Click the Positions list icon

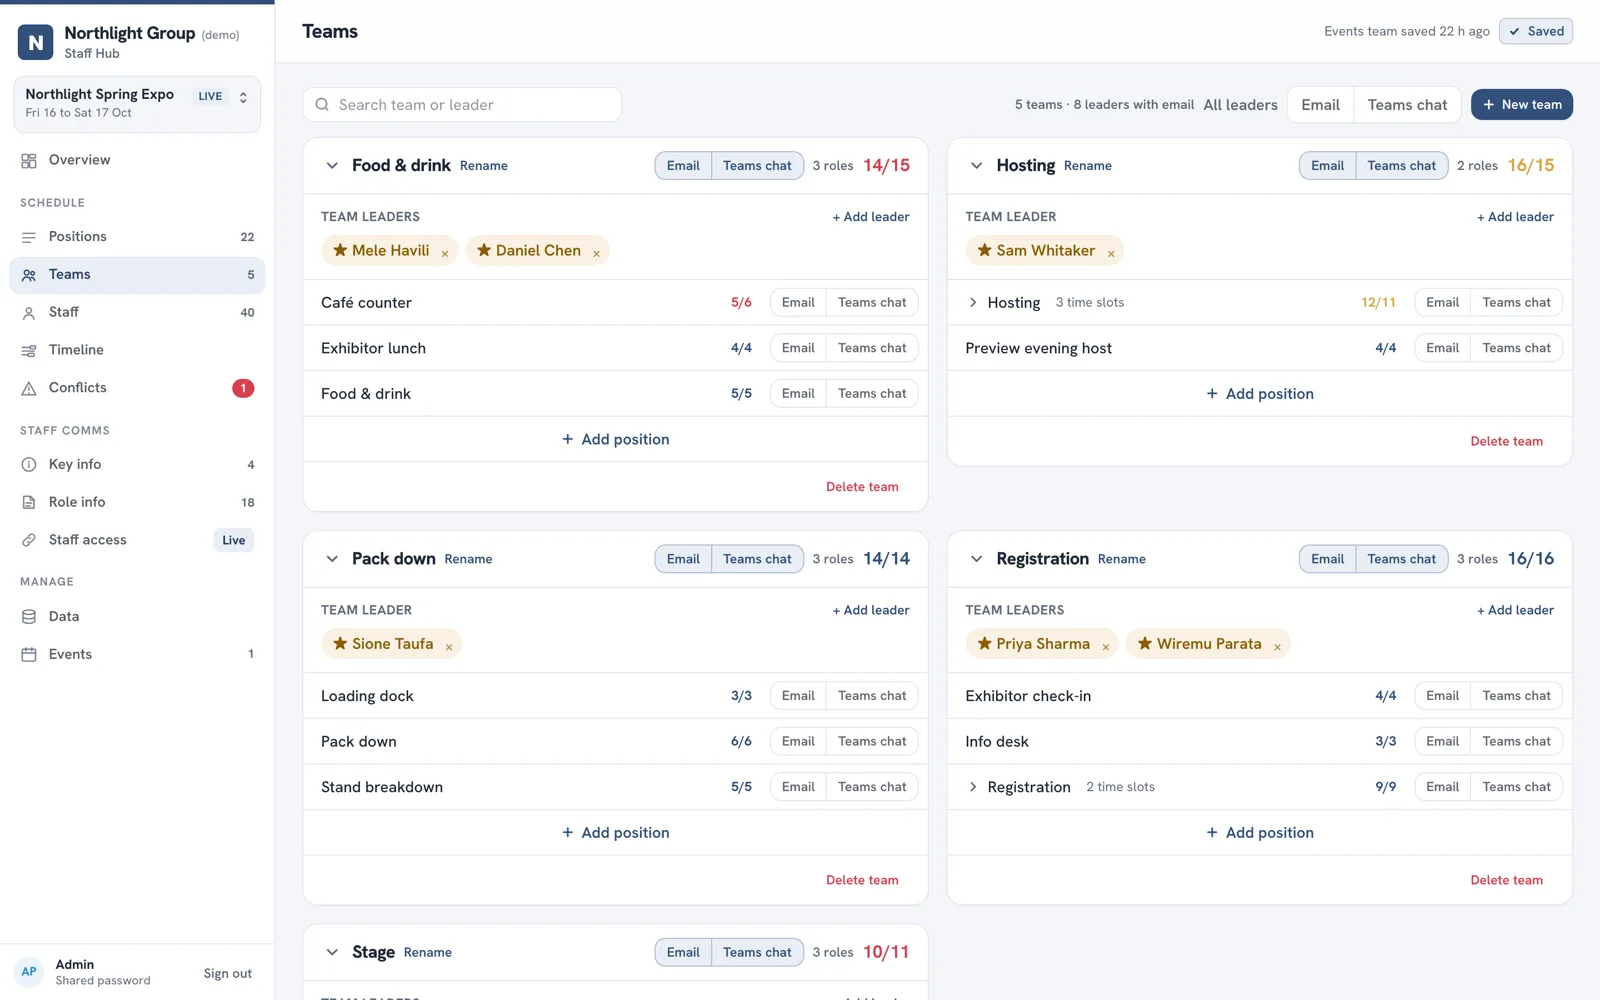[29, 237]
